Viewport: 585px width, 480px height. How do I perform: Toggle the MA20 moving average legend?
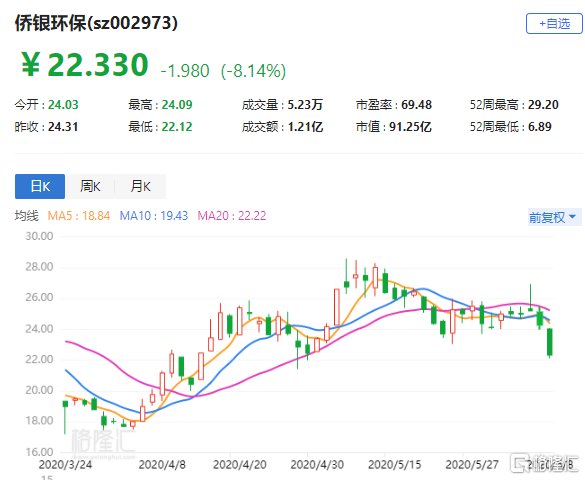point(232,216)
